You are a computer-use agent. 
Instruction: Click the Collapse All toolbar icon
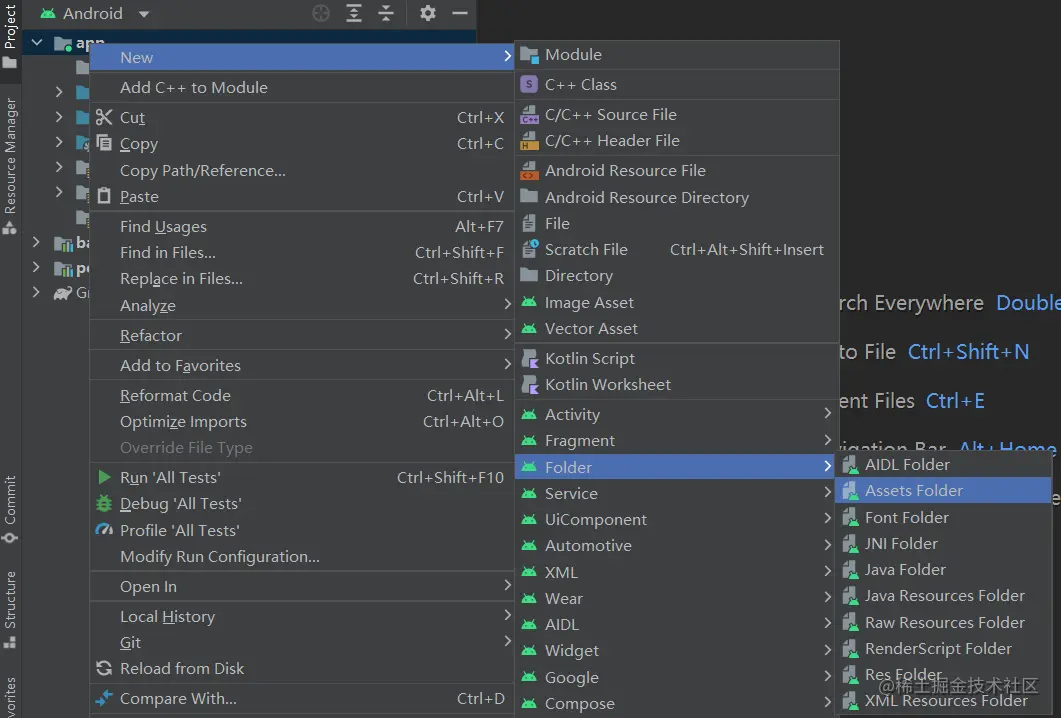386,13
